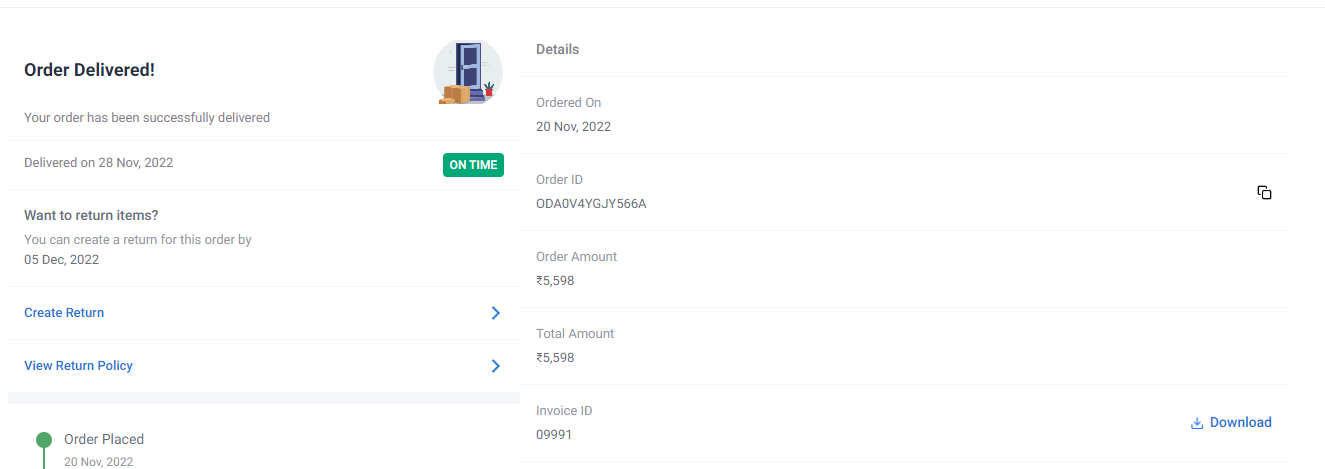This screenshot has width=1325, height=469.
Task: Click the Create Return link
Action: [64, 313]
